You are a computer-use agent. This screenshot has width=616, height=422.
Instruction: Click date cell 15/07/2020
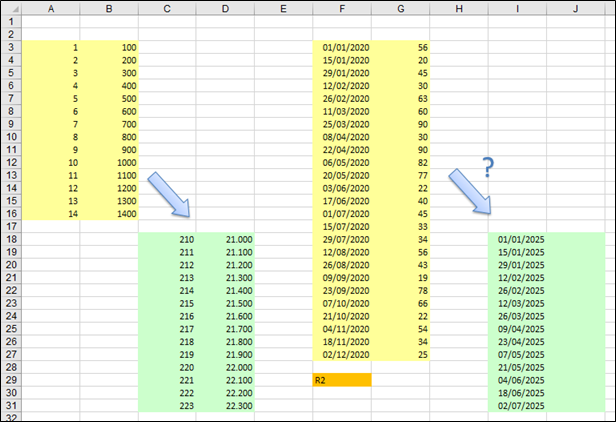pos(342,226)
